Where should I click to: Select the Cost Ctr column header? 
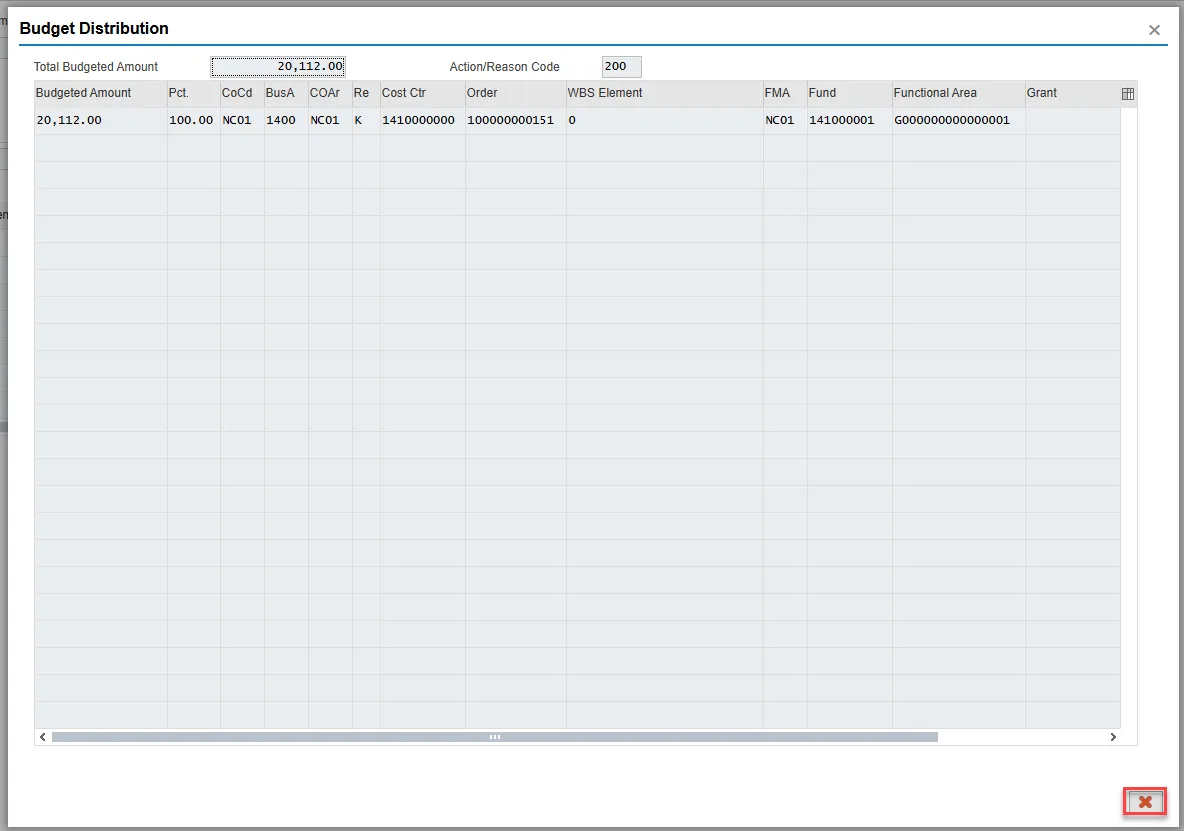[x=421, y=93]
